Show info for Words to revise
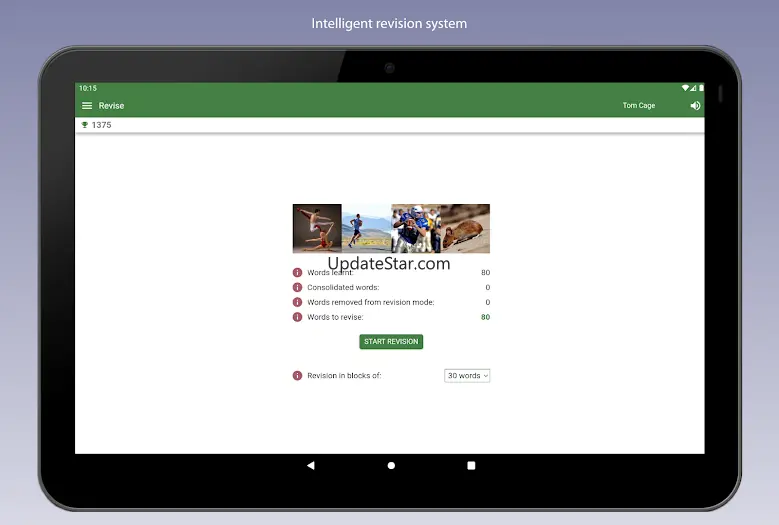The image size is (779, 525). tap(297, 317)
